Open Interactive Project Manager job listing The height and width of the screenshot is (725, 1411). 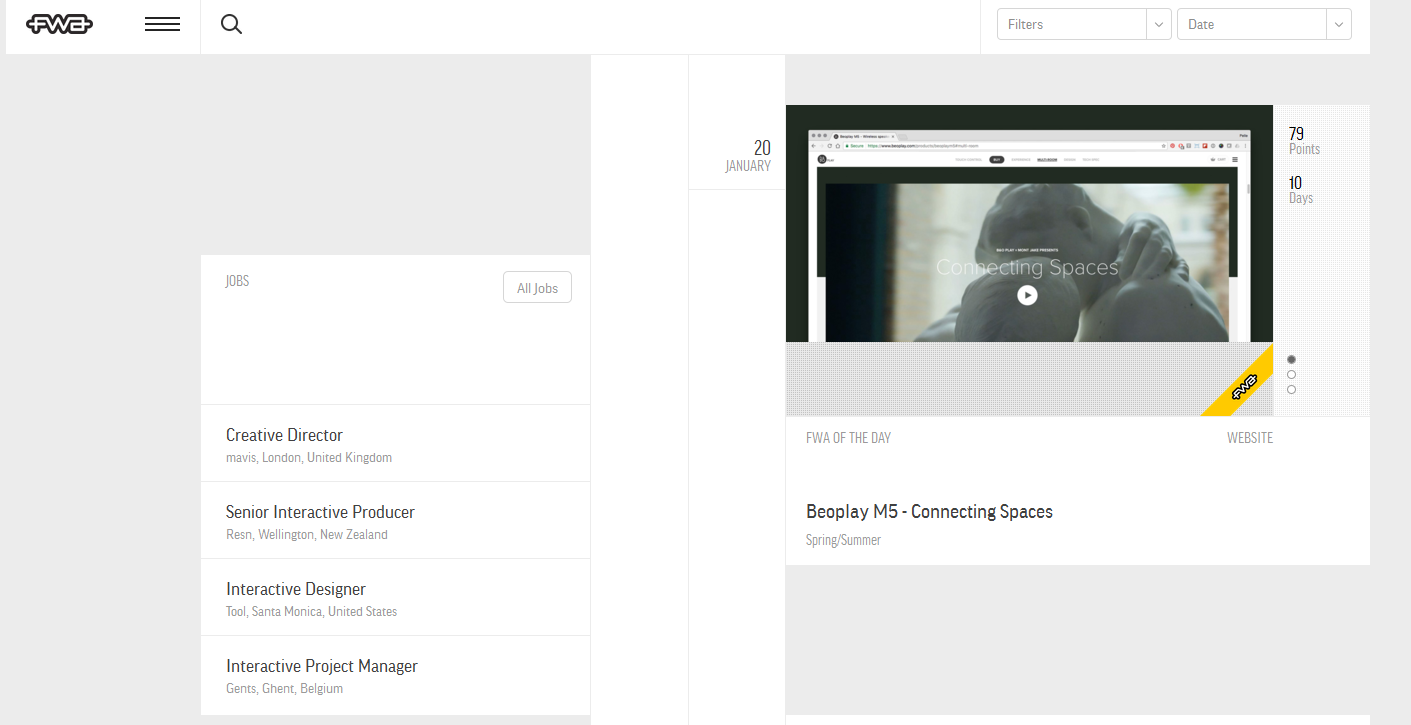395,674
